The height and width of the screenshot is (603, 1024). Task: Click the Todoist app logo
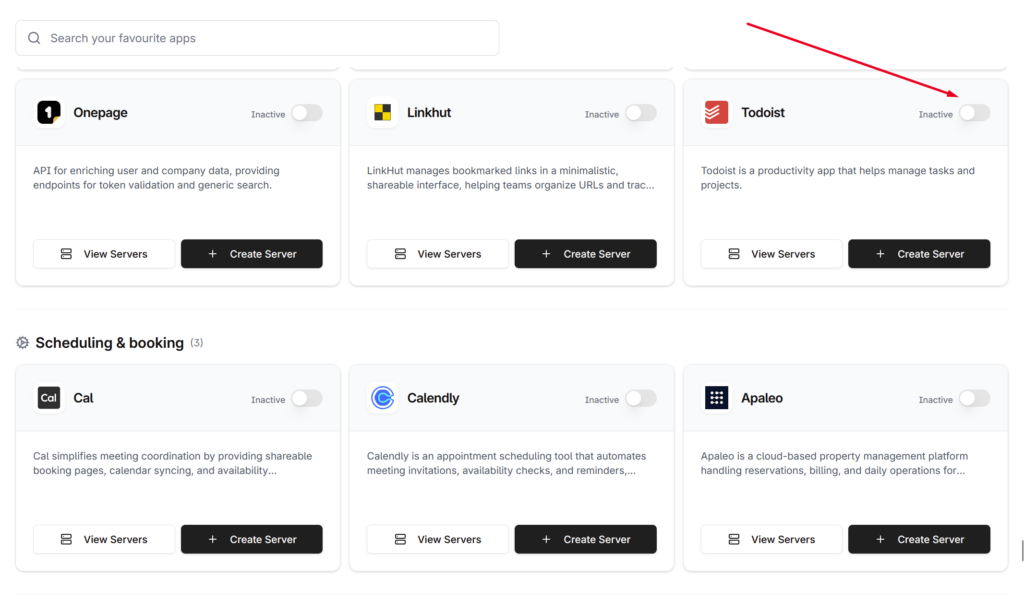[x=716, y=112]
